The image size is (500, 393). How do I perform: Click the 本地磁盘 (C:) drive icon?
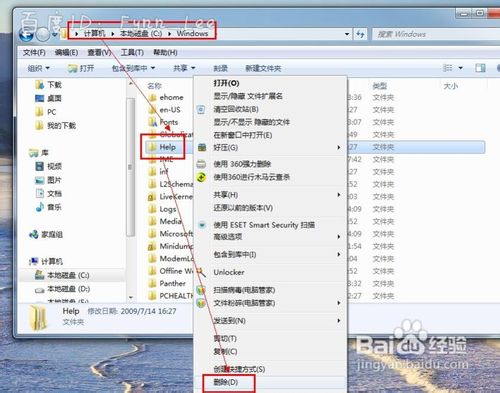40,275
